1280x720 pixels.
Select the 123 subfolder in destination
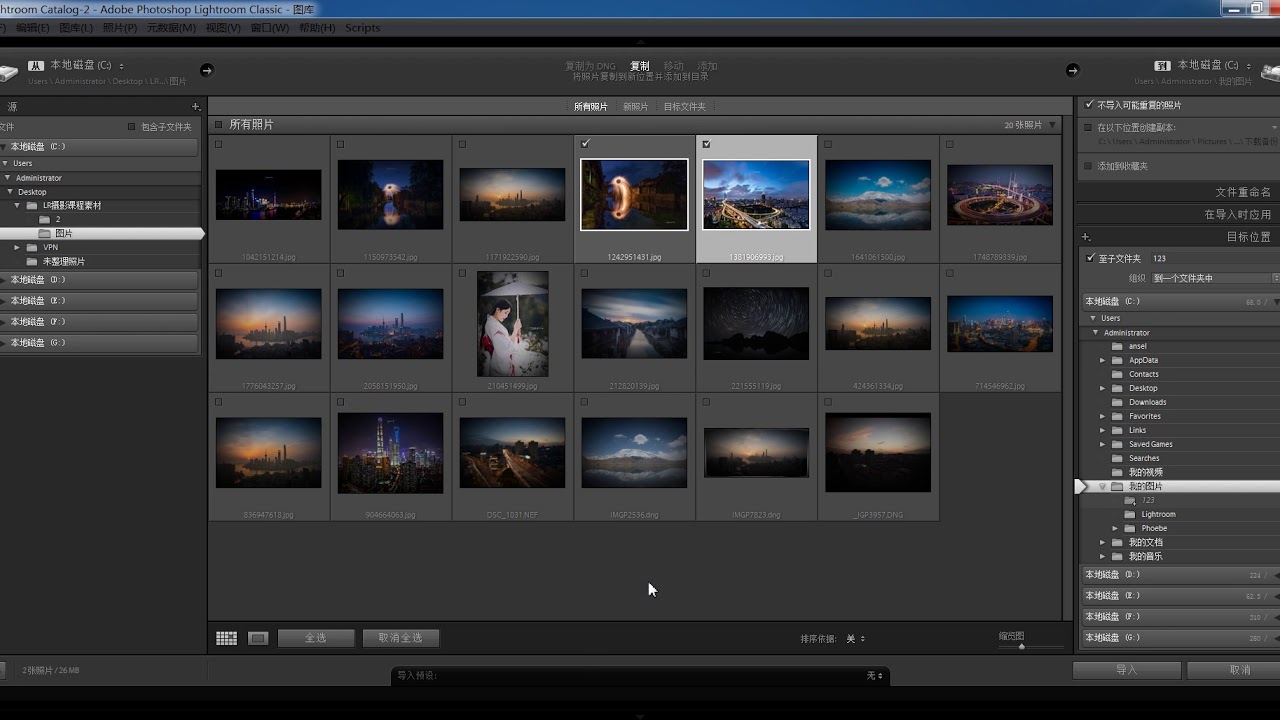point(1148,500)
